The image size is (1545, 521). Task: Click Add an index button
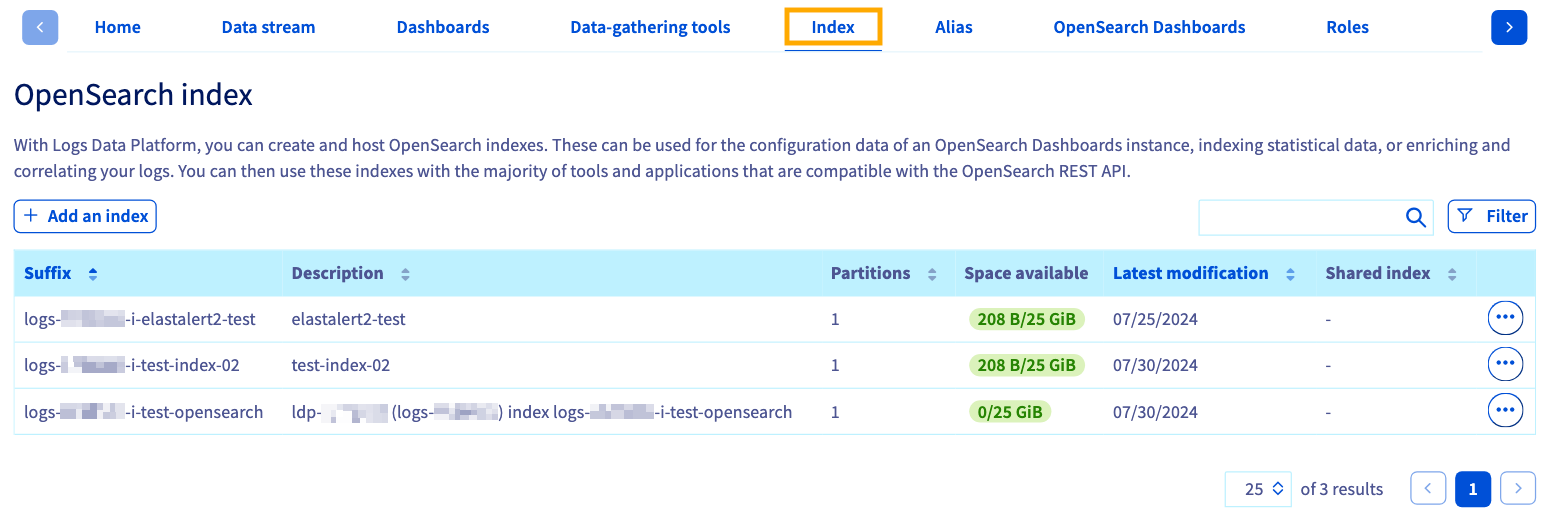[85, 216]
